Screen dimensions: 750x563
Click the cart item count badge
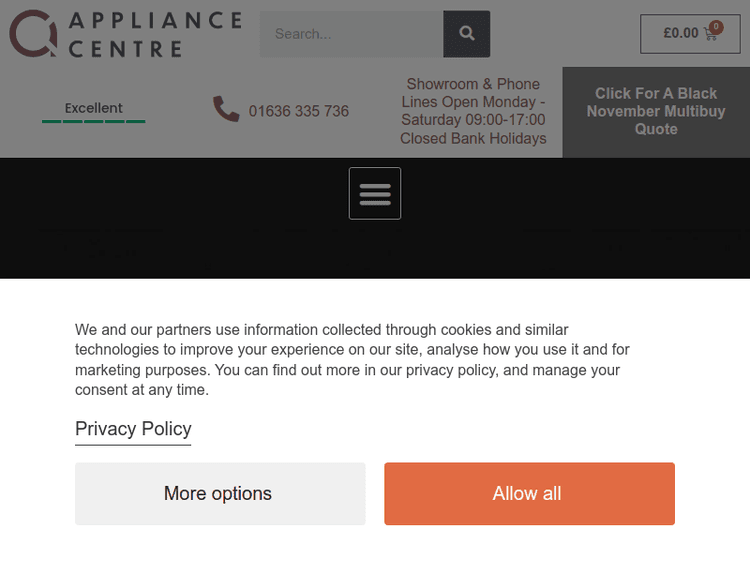coord(716,27)
